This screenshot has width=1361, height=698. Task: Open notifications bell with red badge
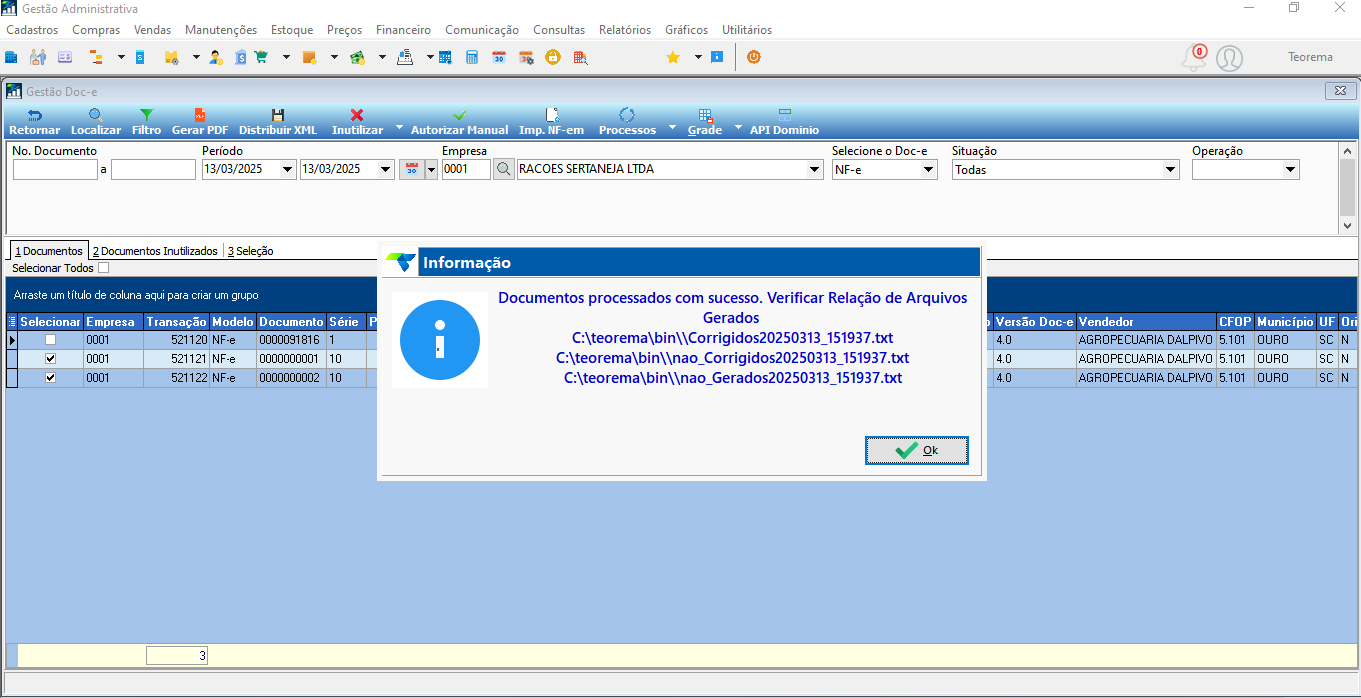[x=1194, y=57]
